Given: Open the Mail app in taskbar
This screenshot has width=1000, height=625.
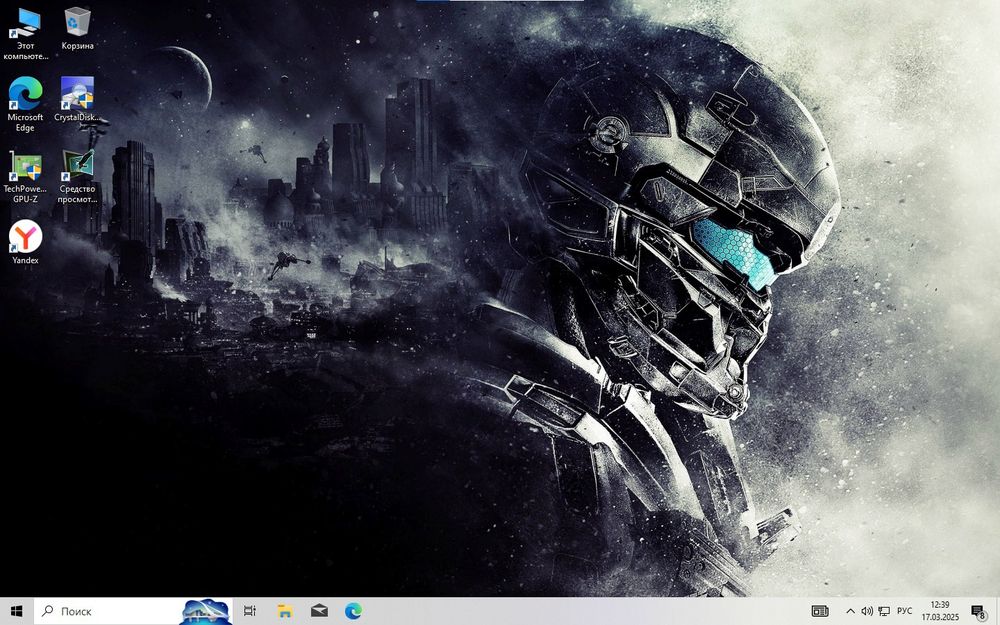Looking at the screenshot, I should click(319, 611).
